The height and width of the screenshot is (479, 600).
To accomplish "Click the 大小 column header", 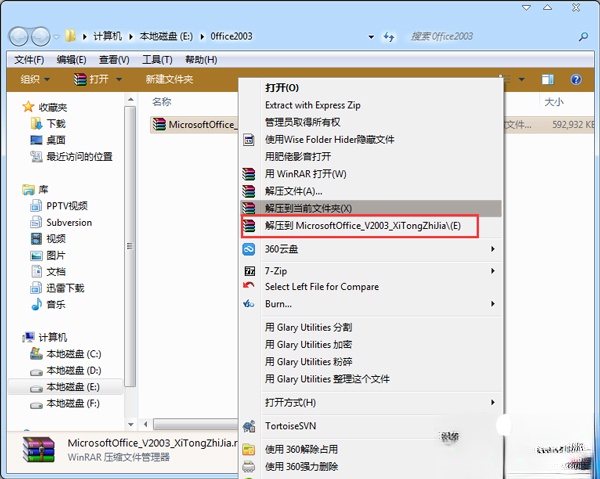I will [x=554, y=102].
